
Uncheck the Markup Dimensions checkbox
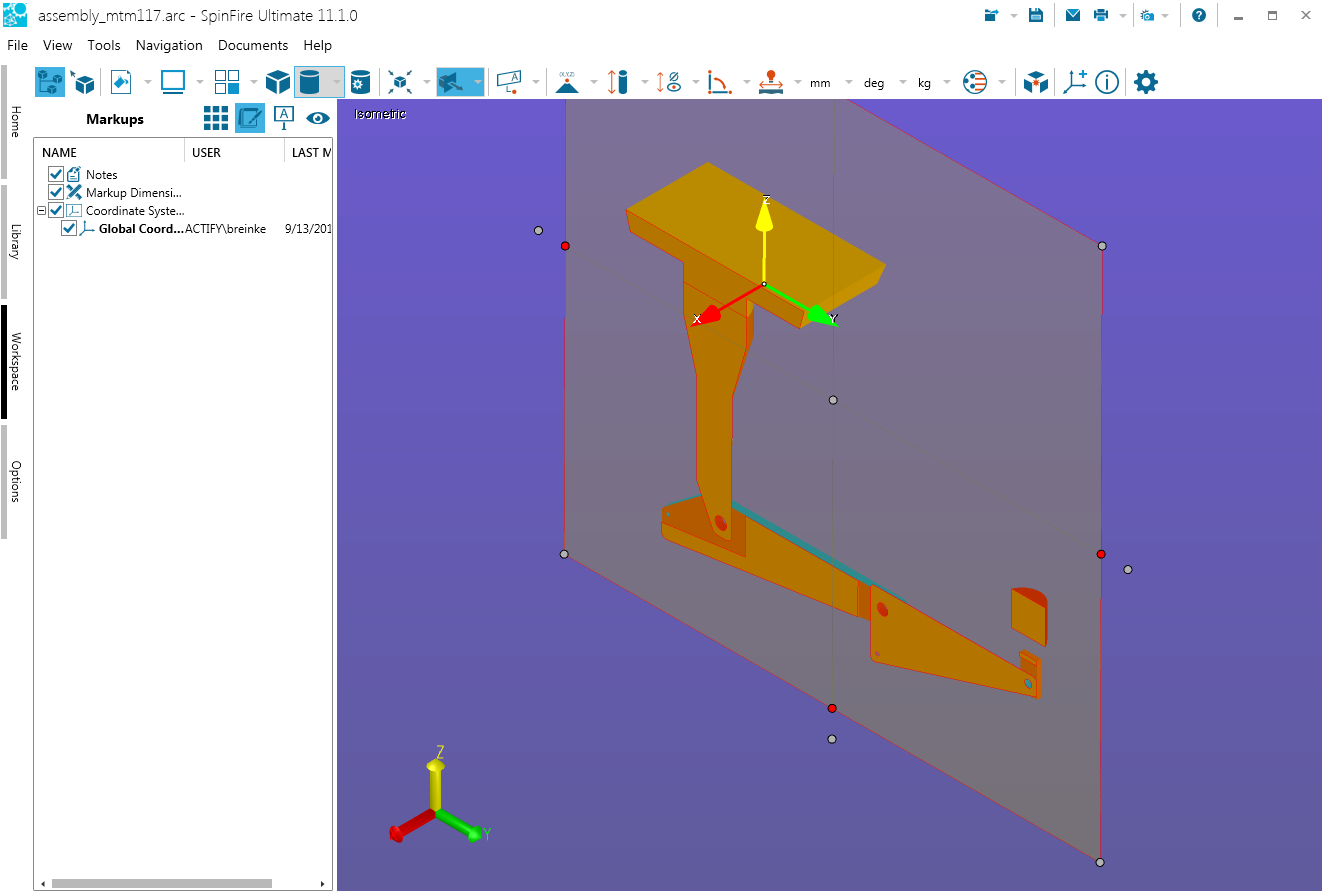point(56,193)
